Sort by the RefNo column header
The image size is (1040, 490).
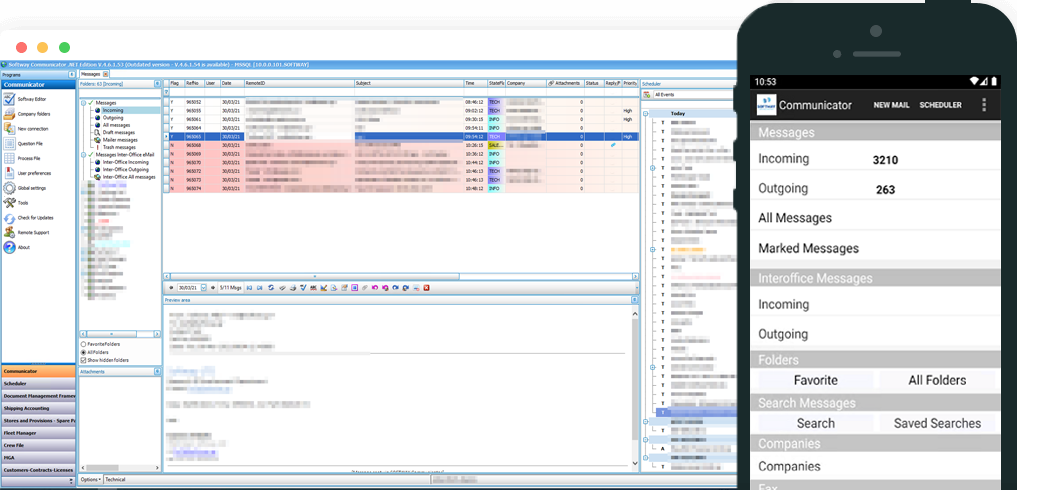pos(194,84)
